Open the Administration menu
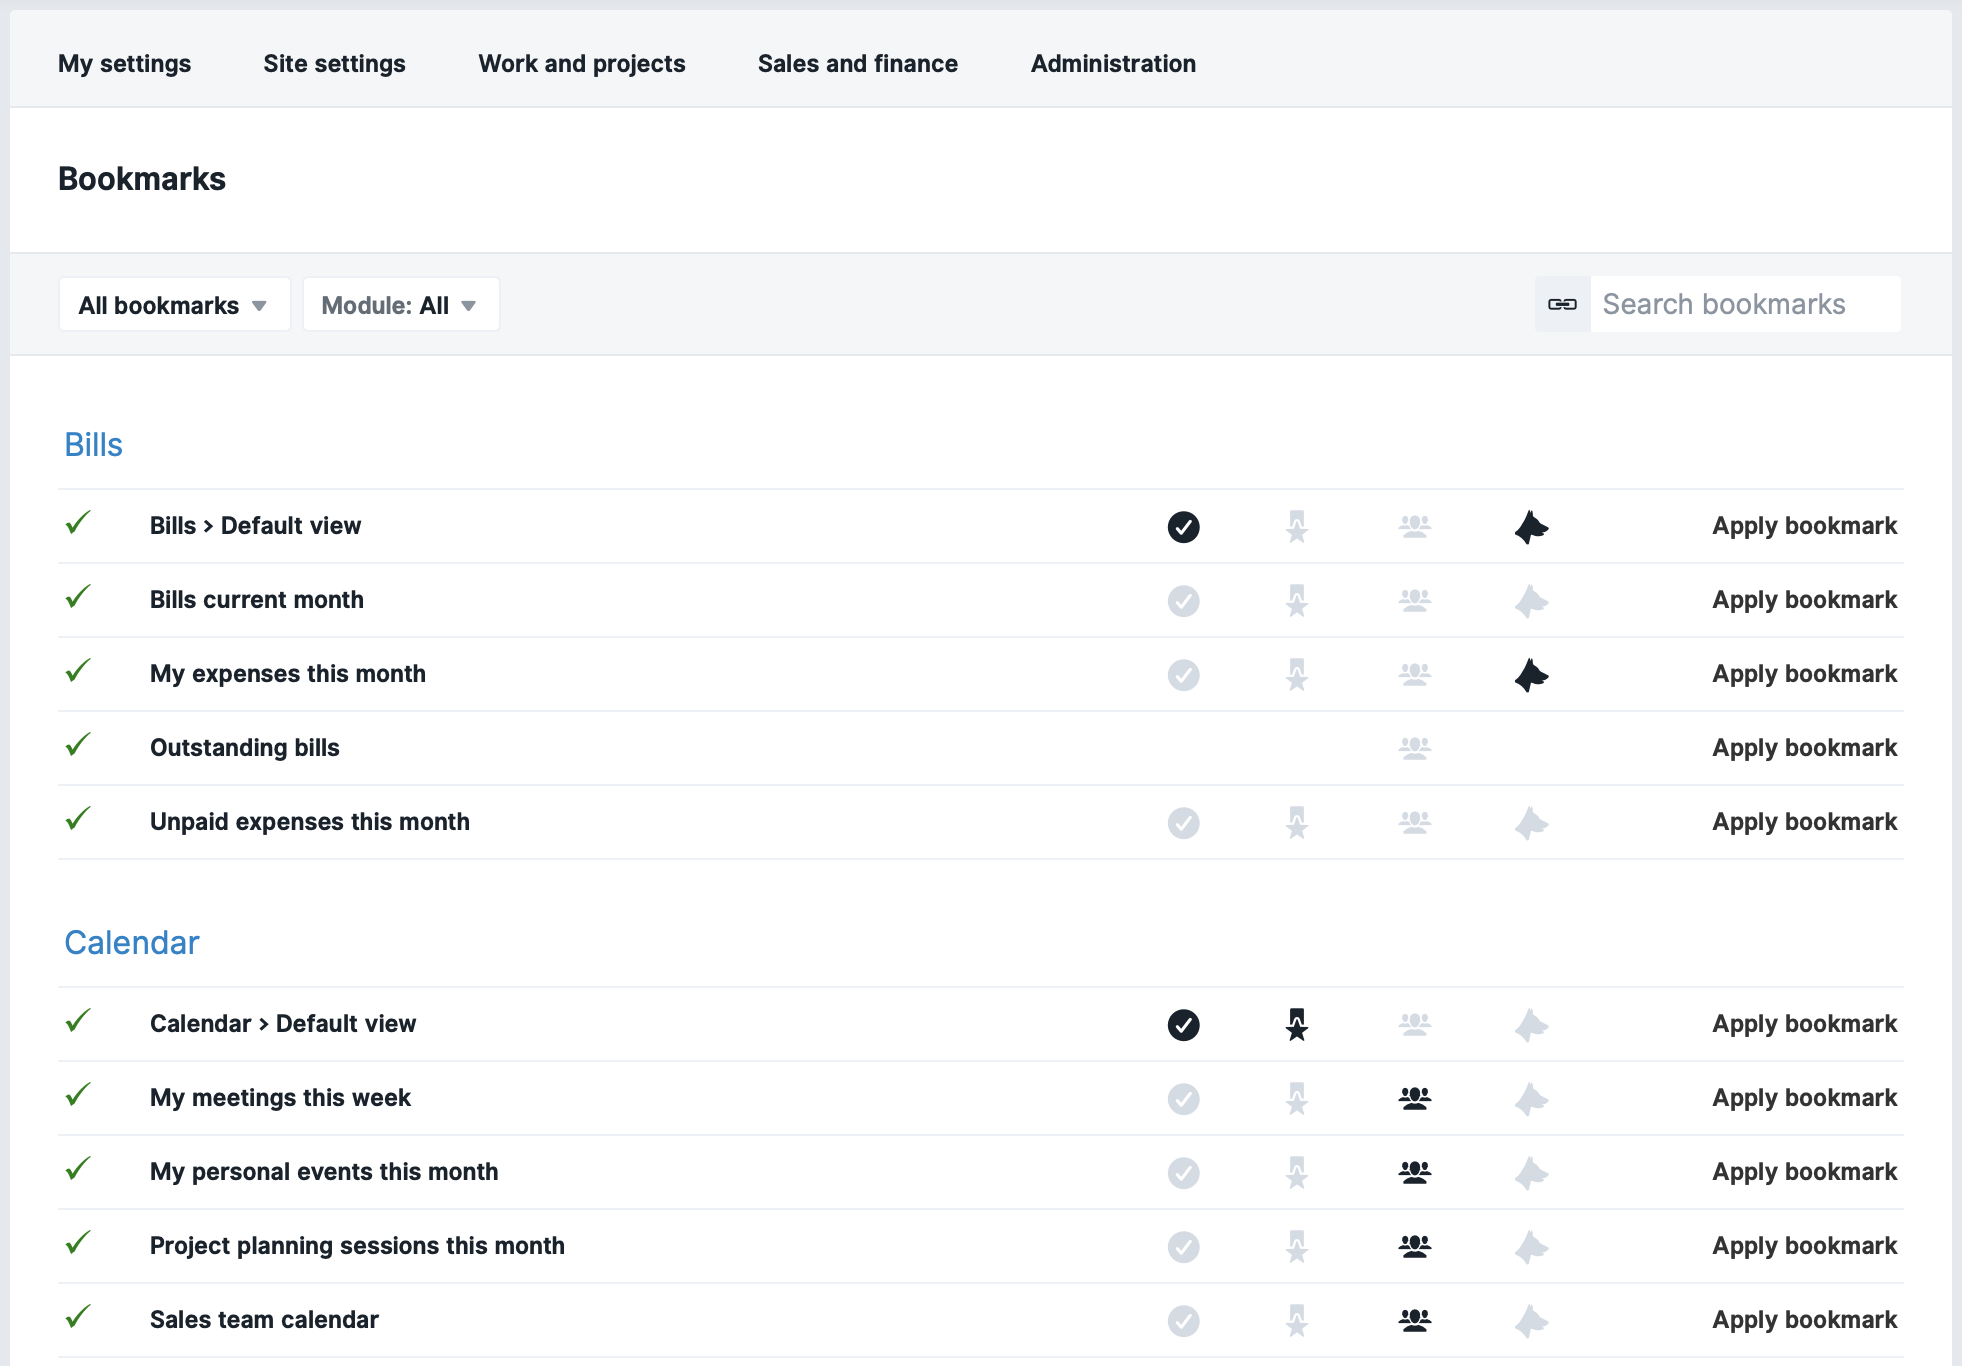Screen dimensions: 1962x1366 (1114, 63)
